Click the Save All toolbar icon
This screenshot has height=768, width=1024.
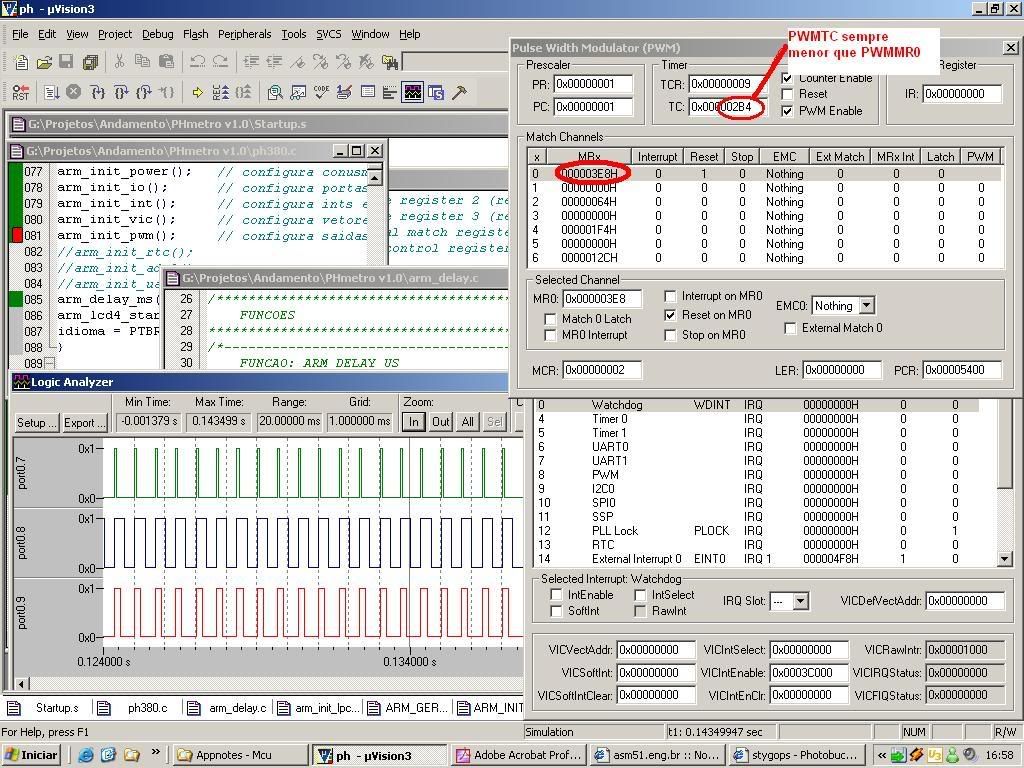tap(90, 62)
